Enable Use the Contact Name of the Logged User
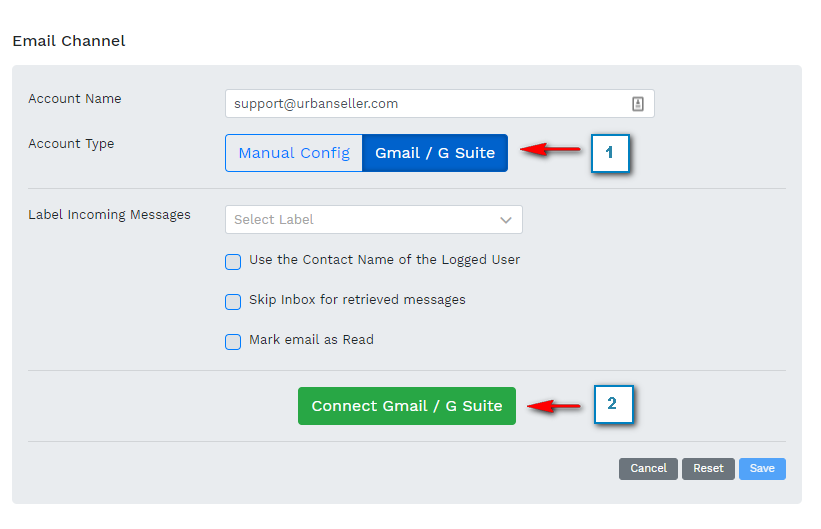Image resolution: width=821 pixels, height=529 pixels. [x=233, y=262]
